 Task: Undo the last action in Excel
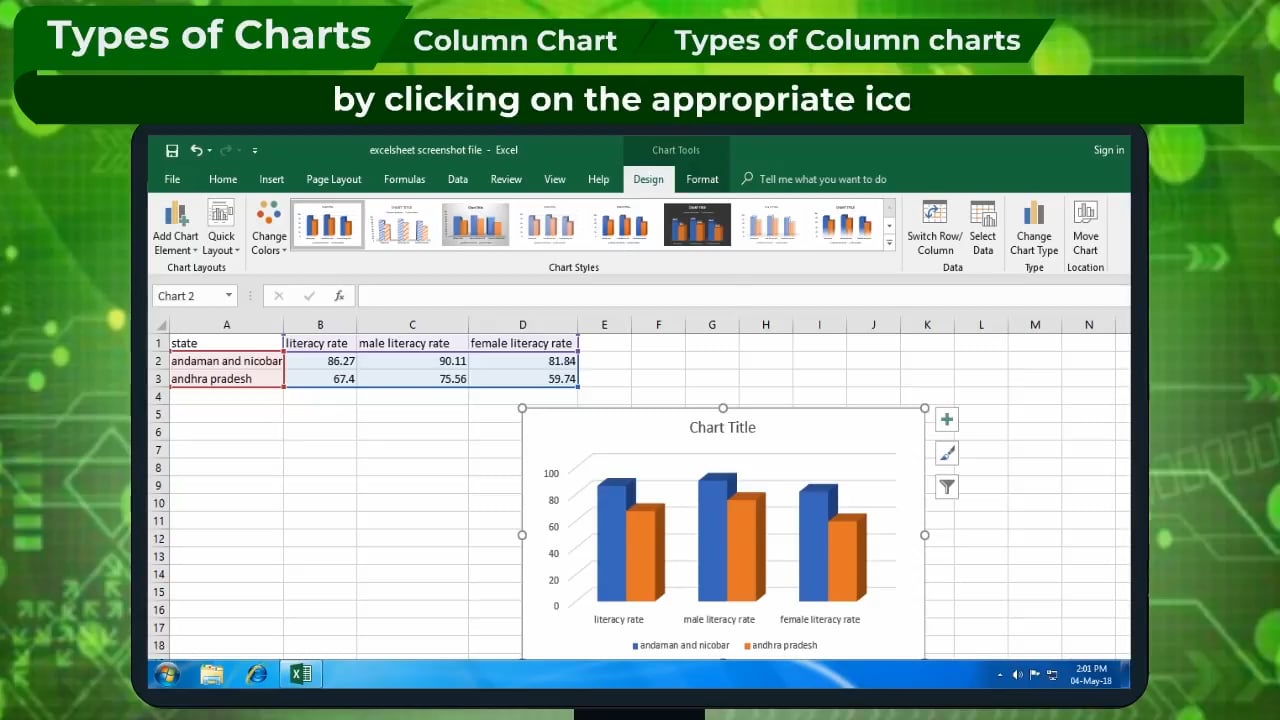[196, 151]
